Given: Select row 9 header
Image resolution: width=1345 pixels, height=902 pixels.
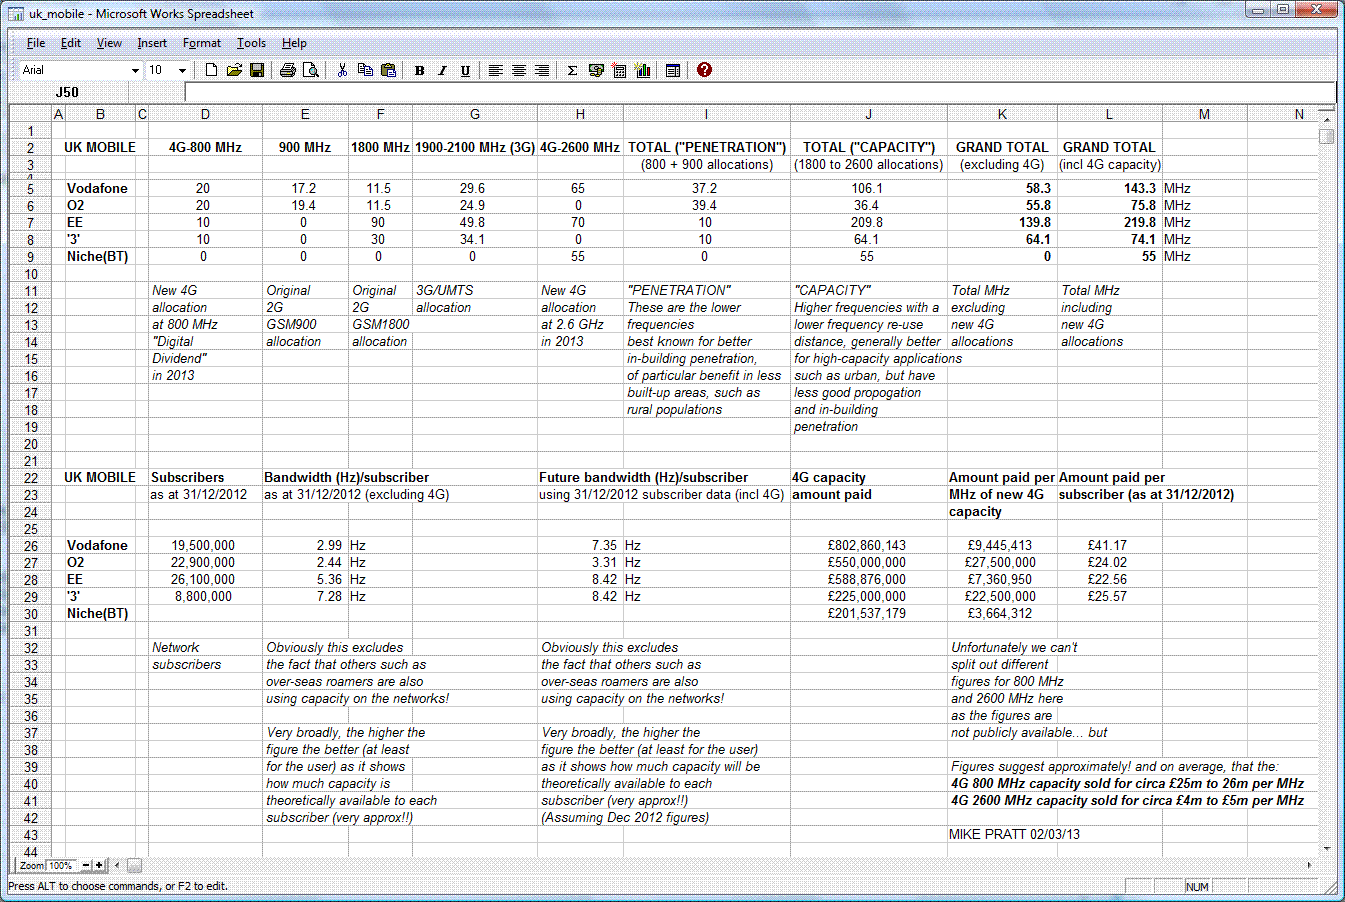Looking at the screenshot, I should pos(30,257).
